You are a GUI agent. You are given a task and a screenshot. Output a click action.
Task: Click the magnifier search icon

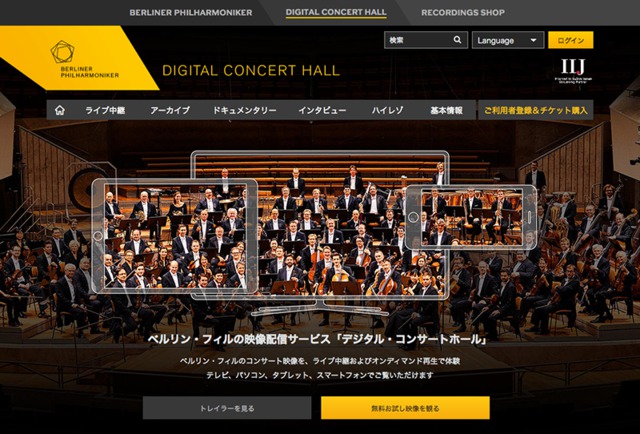pyautogui.click(x=457, y=40)
